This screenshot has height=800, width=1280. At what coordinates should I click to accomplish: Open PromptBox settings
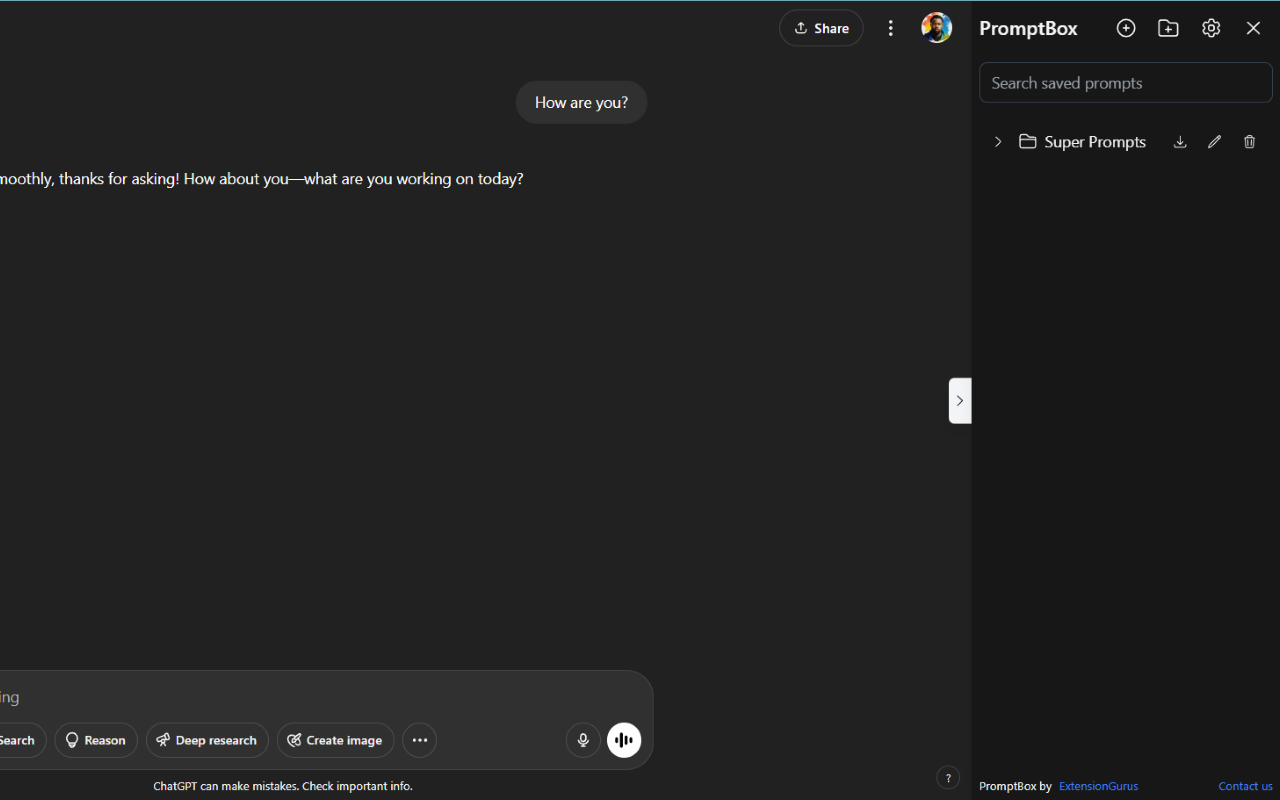pos(1211,28)
